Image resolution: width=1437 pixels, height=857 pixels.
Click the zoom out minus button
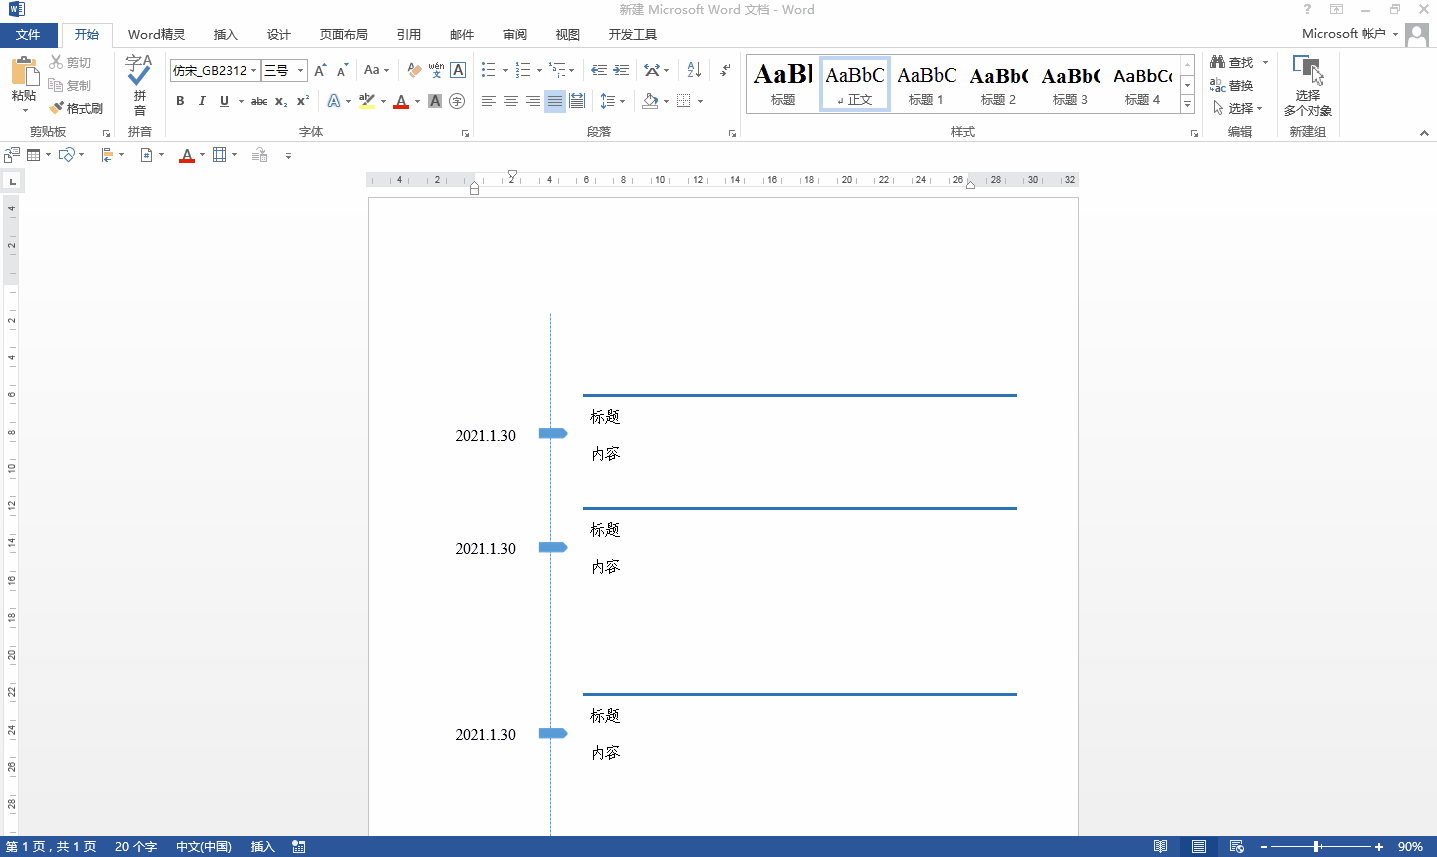tap(1264, 847)
